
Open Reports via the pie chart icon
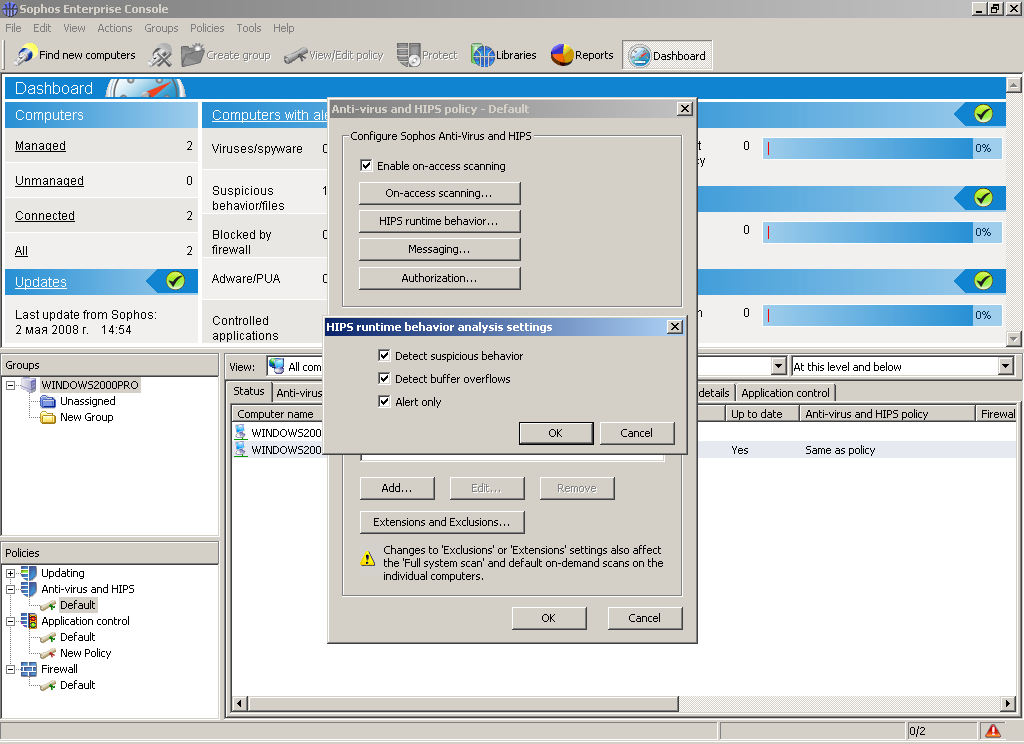coord(562,56)
